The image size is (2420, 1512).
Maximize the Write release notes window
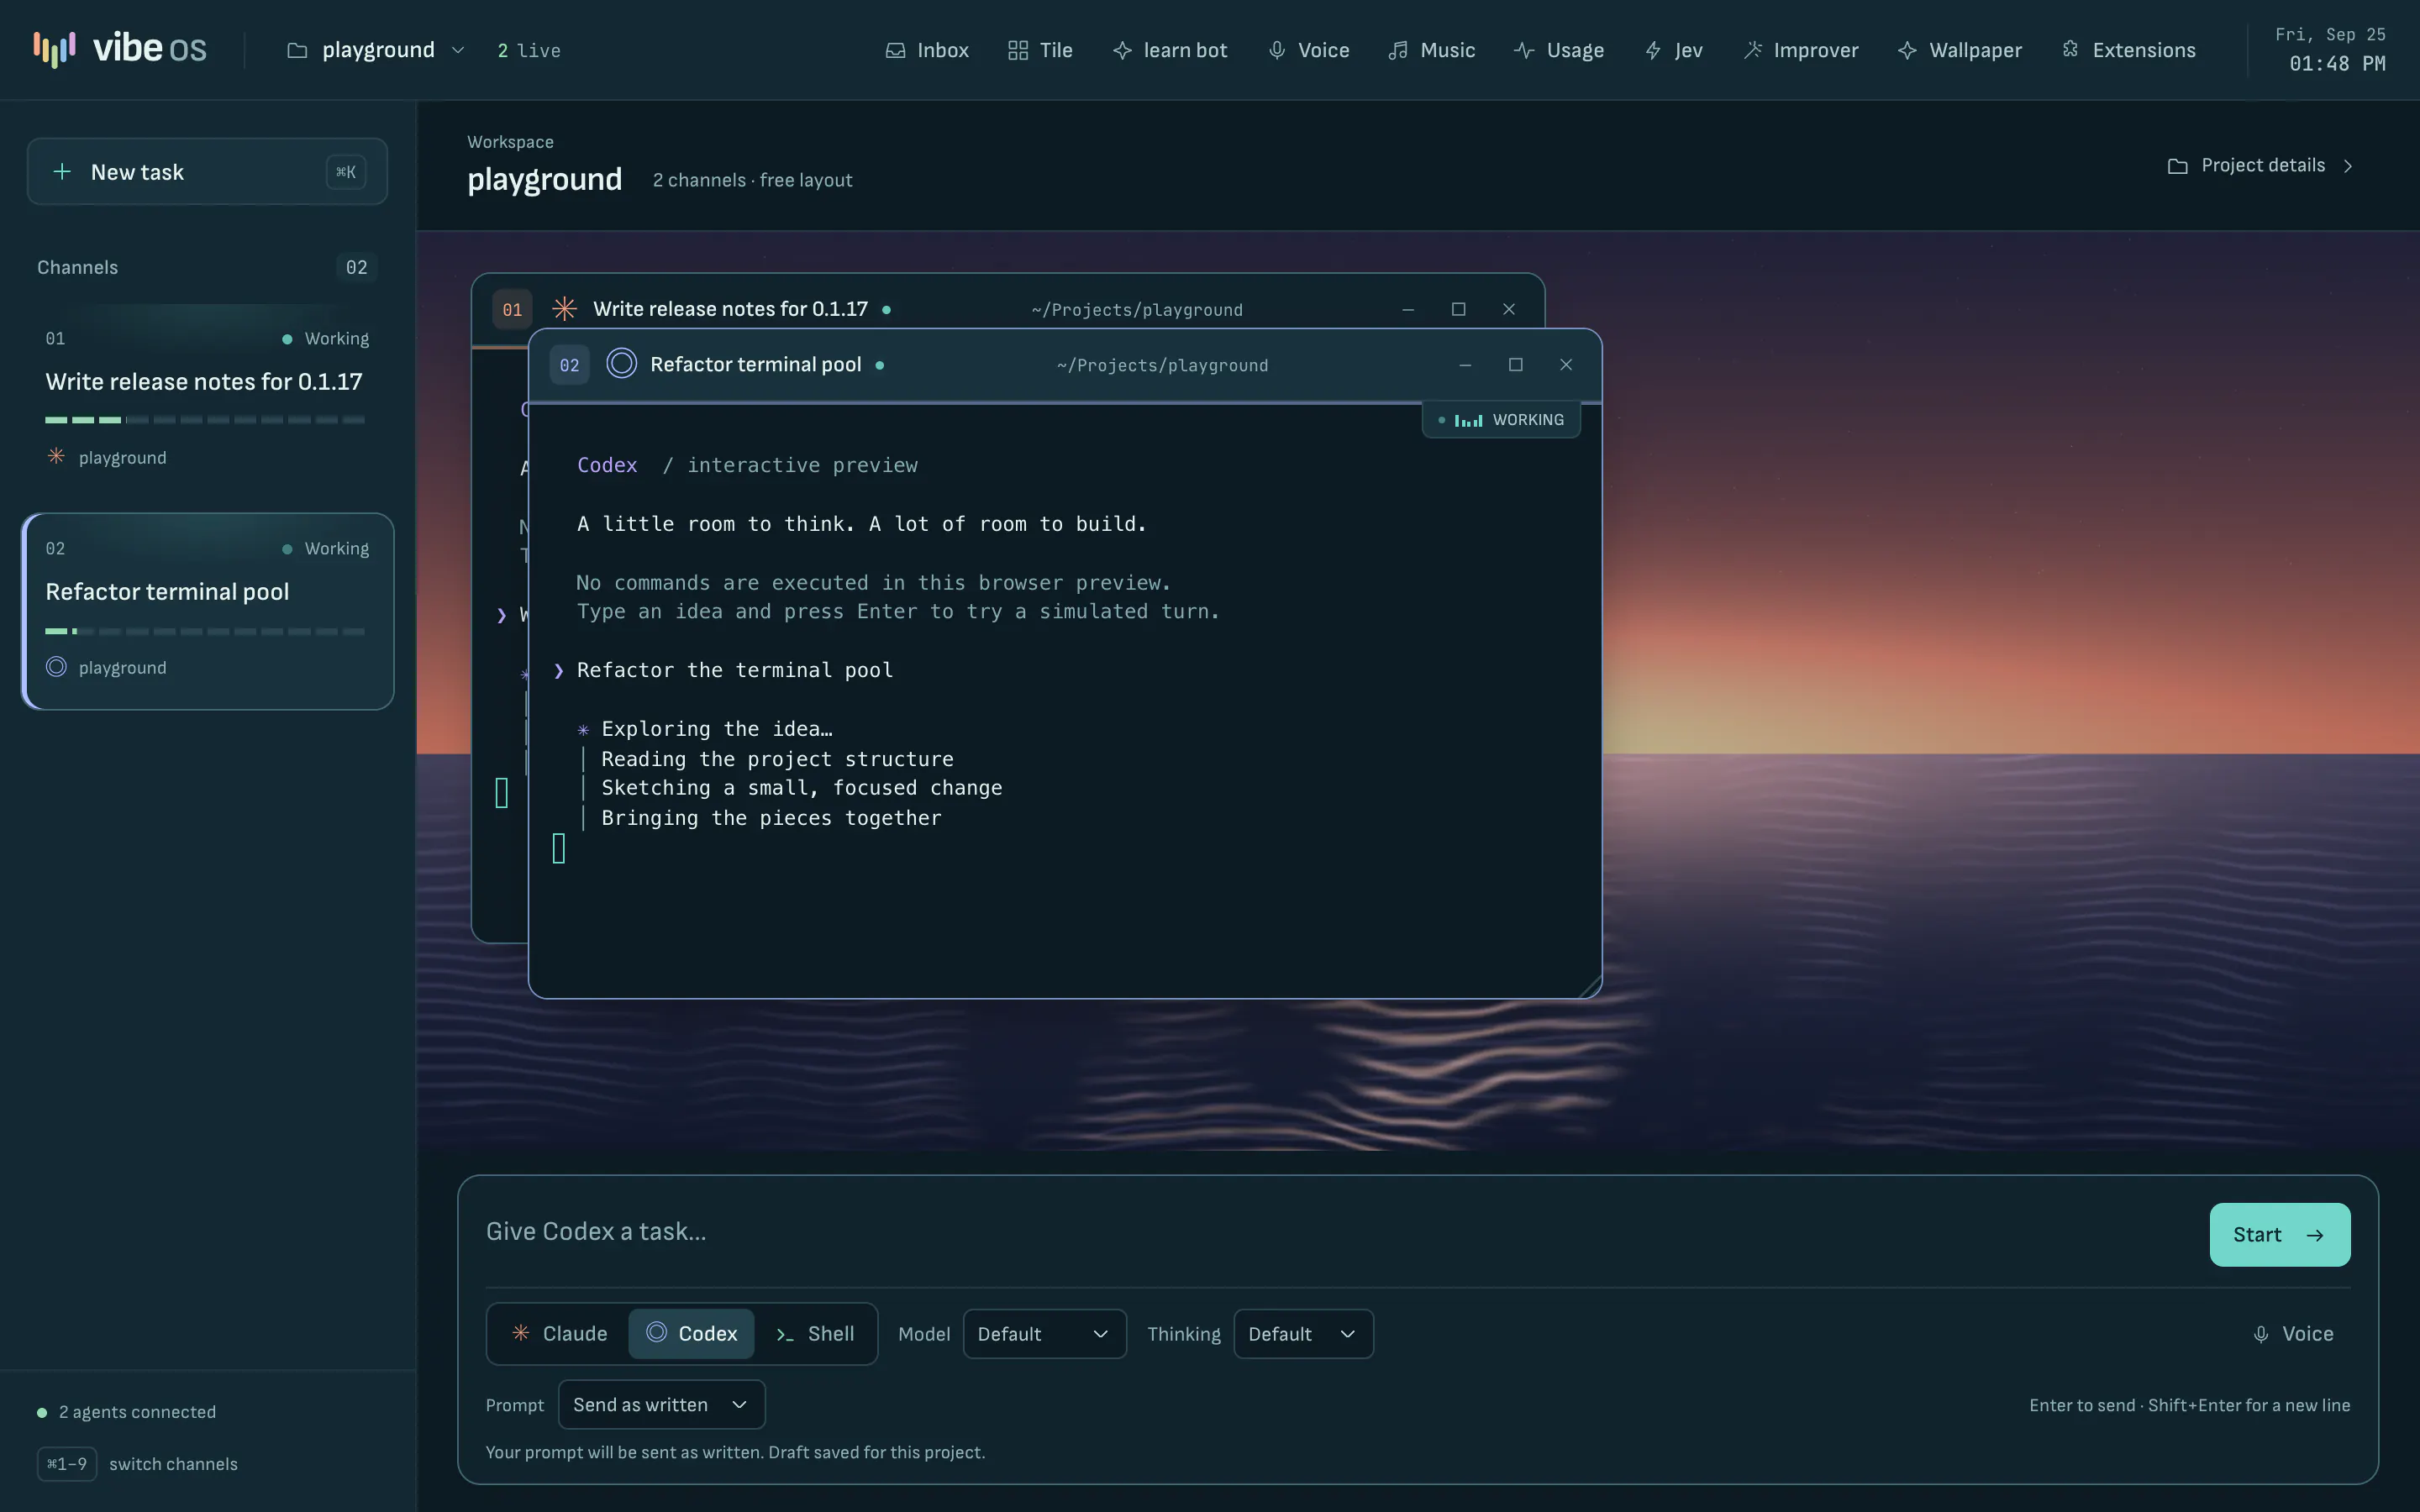tap(1458, 309)
